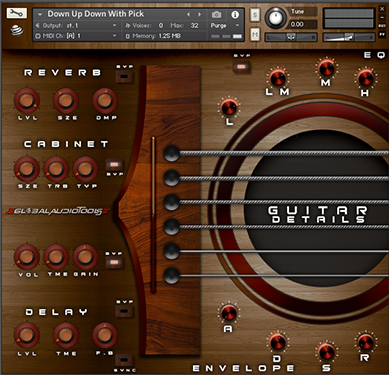Image resolution: width=389 pixels, height=375 pixels.
Task: Go to previous instrument preset arrow
Action: pos(189,14)
